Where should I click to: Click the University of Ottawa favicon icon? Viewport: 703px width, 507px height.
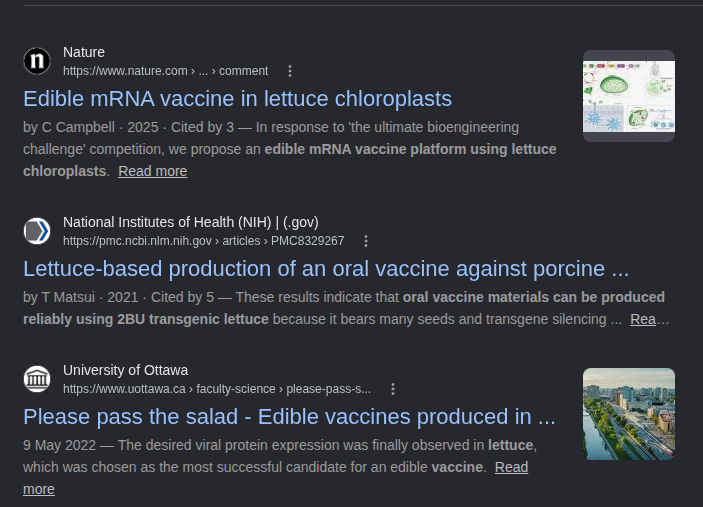point(37,379)
